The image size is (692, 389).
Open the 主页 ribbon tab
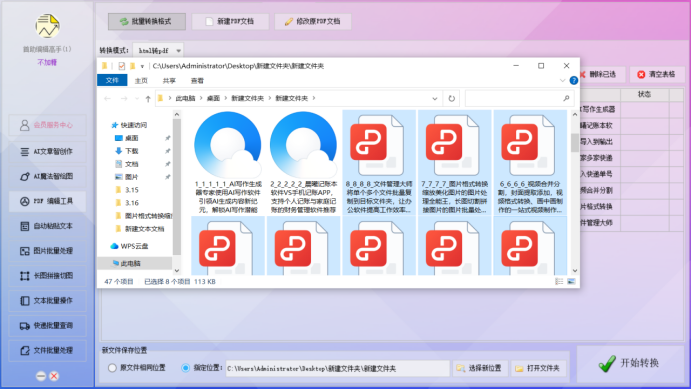click(141, 80)
